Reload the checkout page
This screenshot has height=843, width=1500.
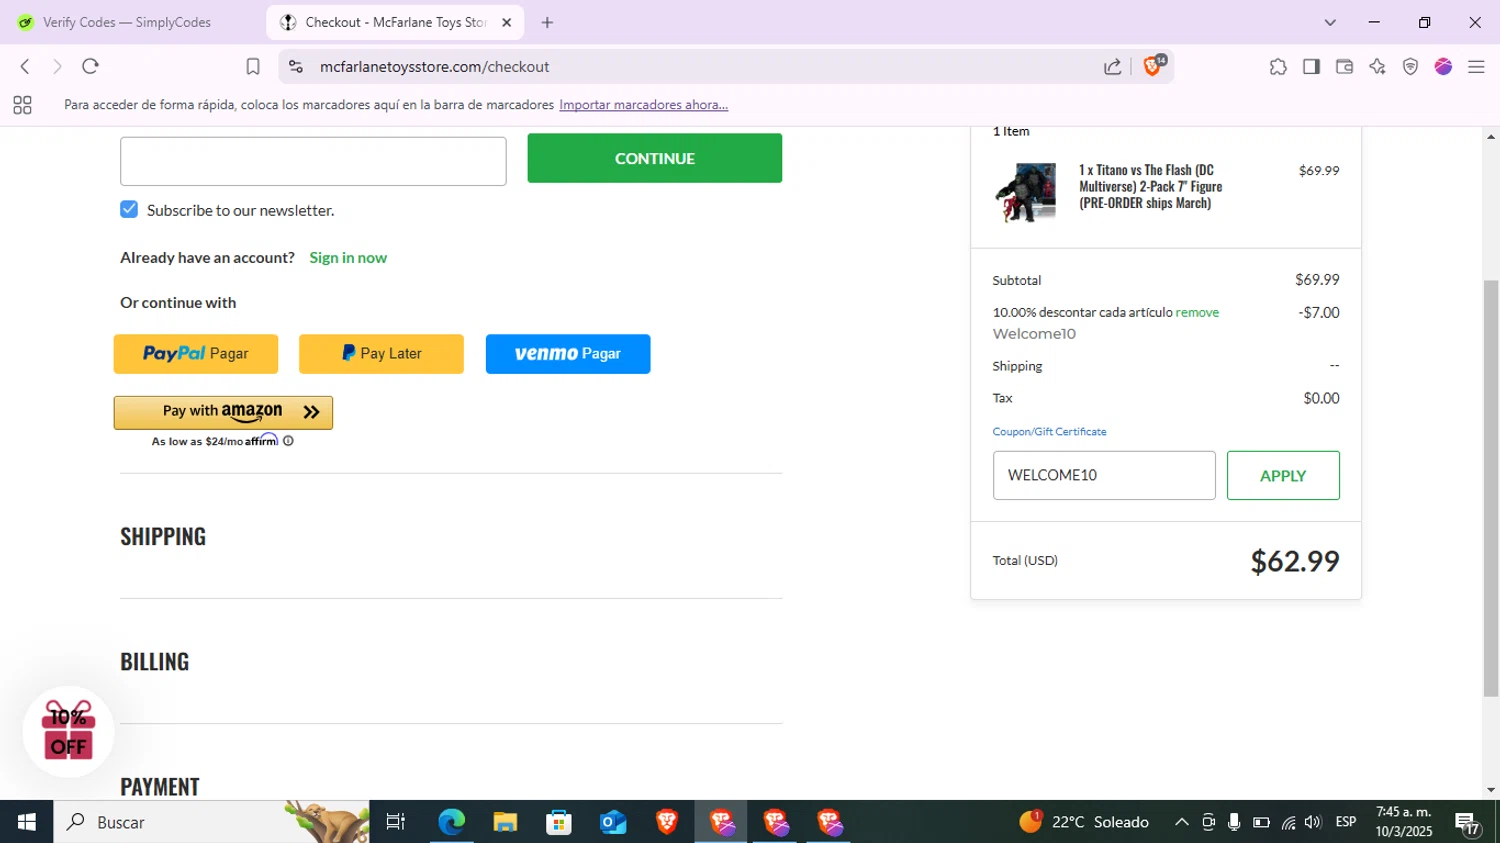90,66
